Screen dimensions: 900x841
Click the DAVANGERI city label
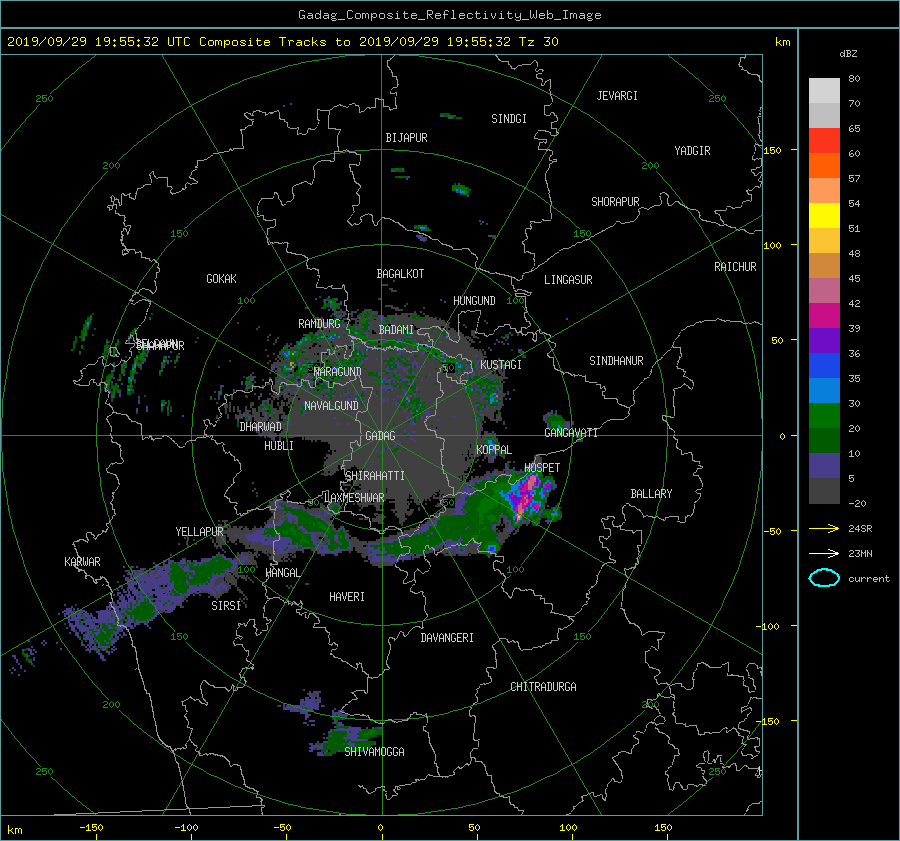coord(447,638)
